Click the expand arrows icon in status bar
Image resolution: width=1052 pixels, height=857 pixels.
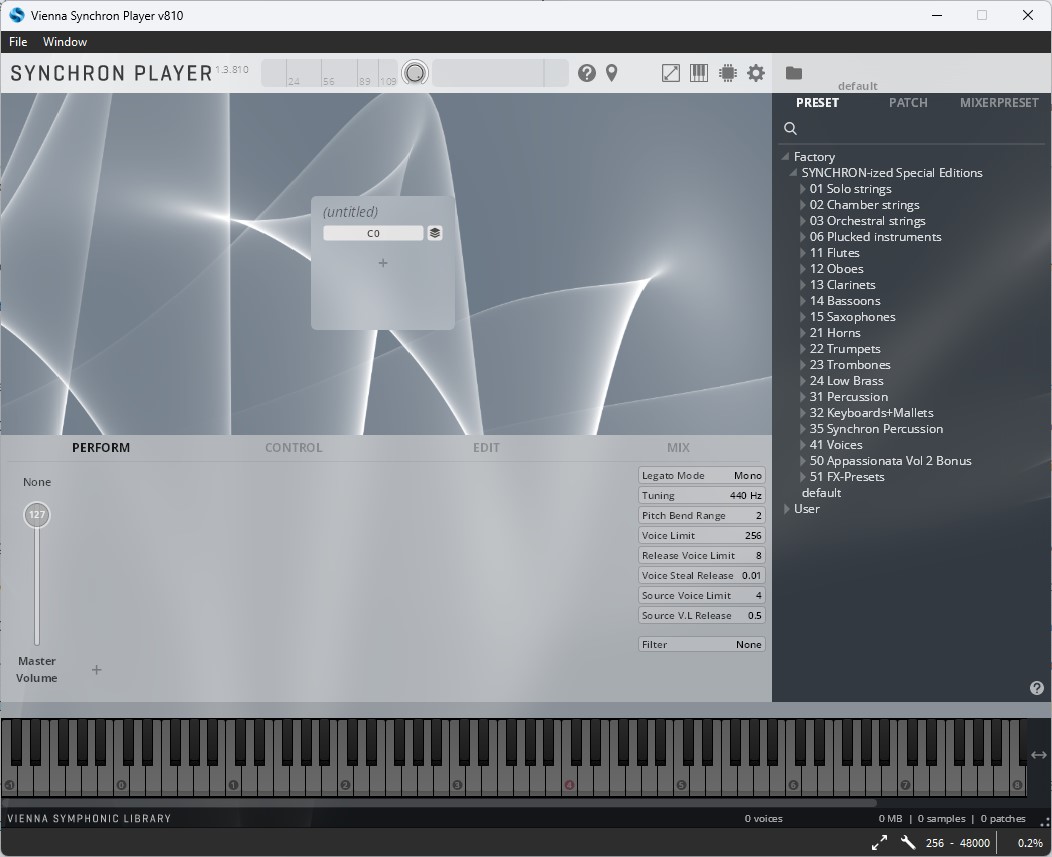click(879, 842)
